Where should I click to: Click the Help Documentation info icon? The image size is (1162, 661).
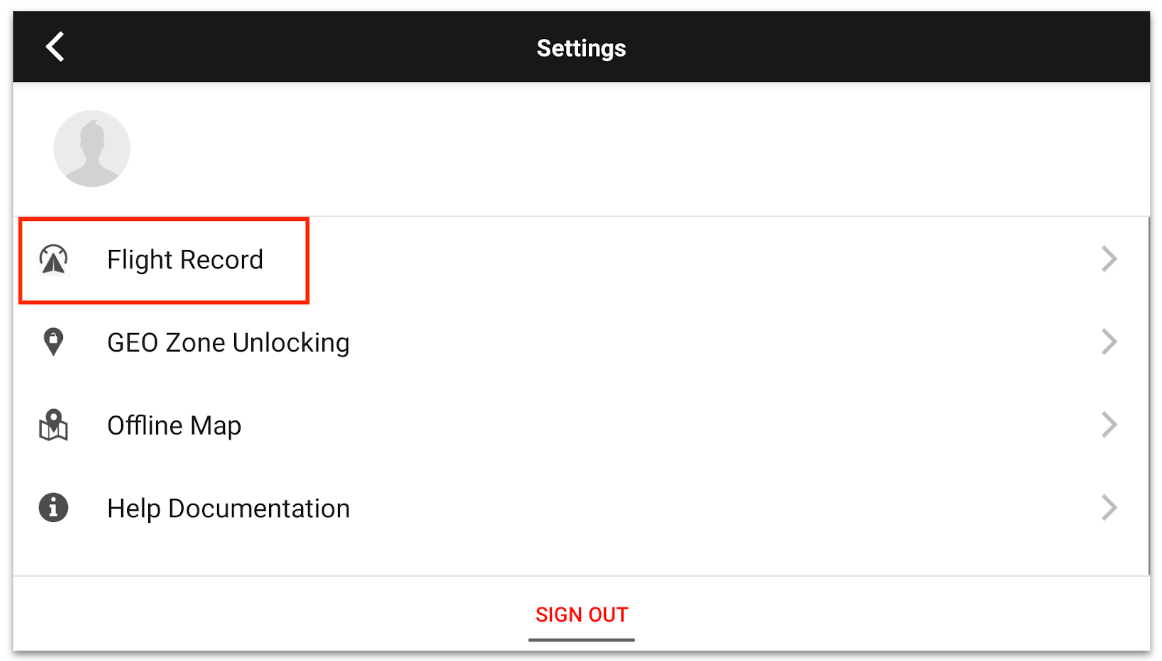click(x=53, y=508)
